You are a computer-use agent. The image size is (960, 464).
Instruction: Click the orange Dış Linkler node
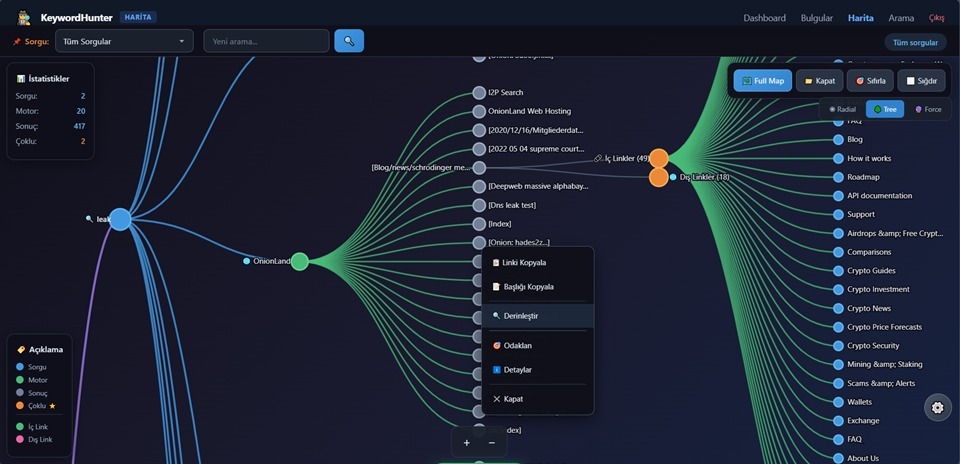point(659,178)
